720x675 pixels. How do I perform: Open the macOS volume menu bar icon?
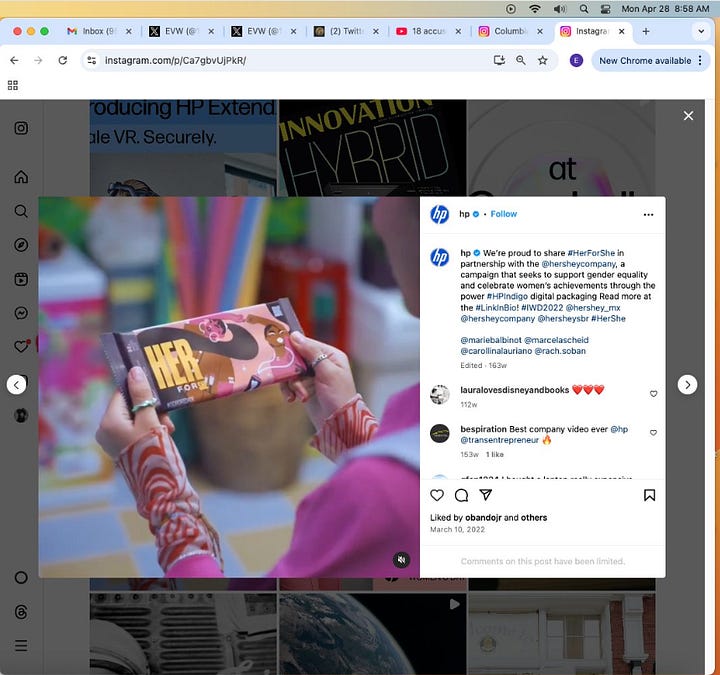559,9
